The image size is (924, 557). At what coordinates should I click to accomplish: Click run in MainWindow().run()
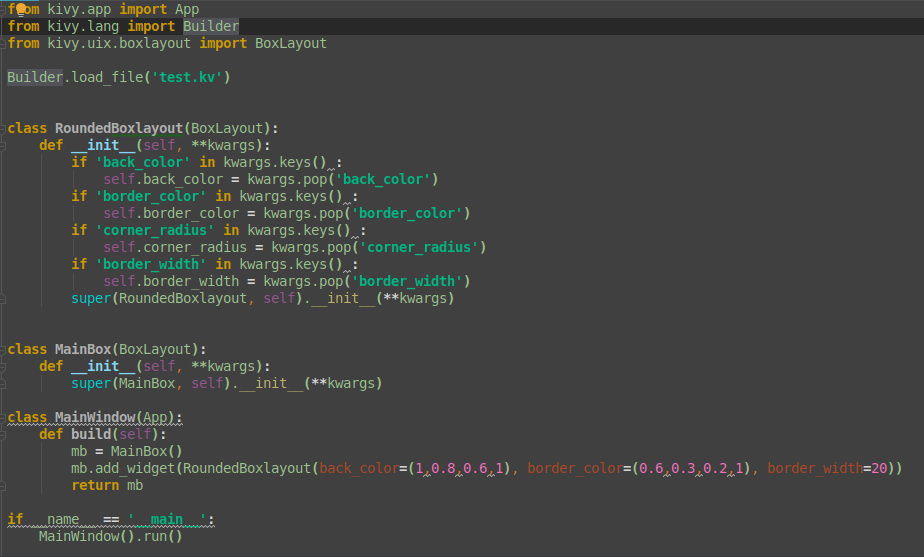tap(155, 536)
